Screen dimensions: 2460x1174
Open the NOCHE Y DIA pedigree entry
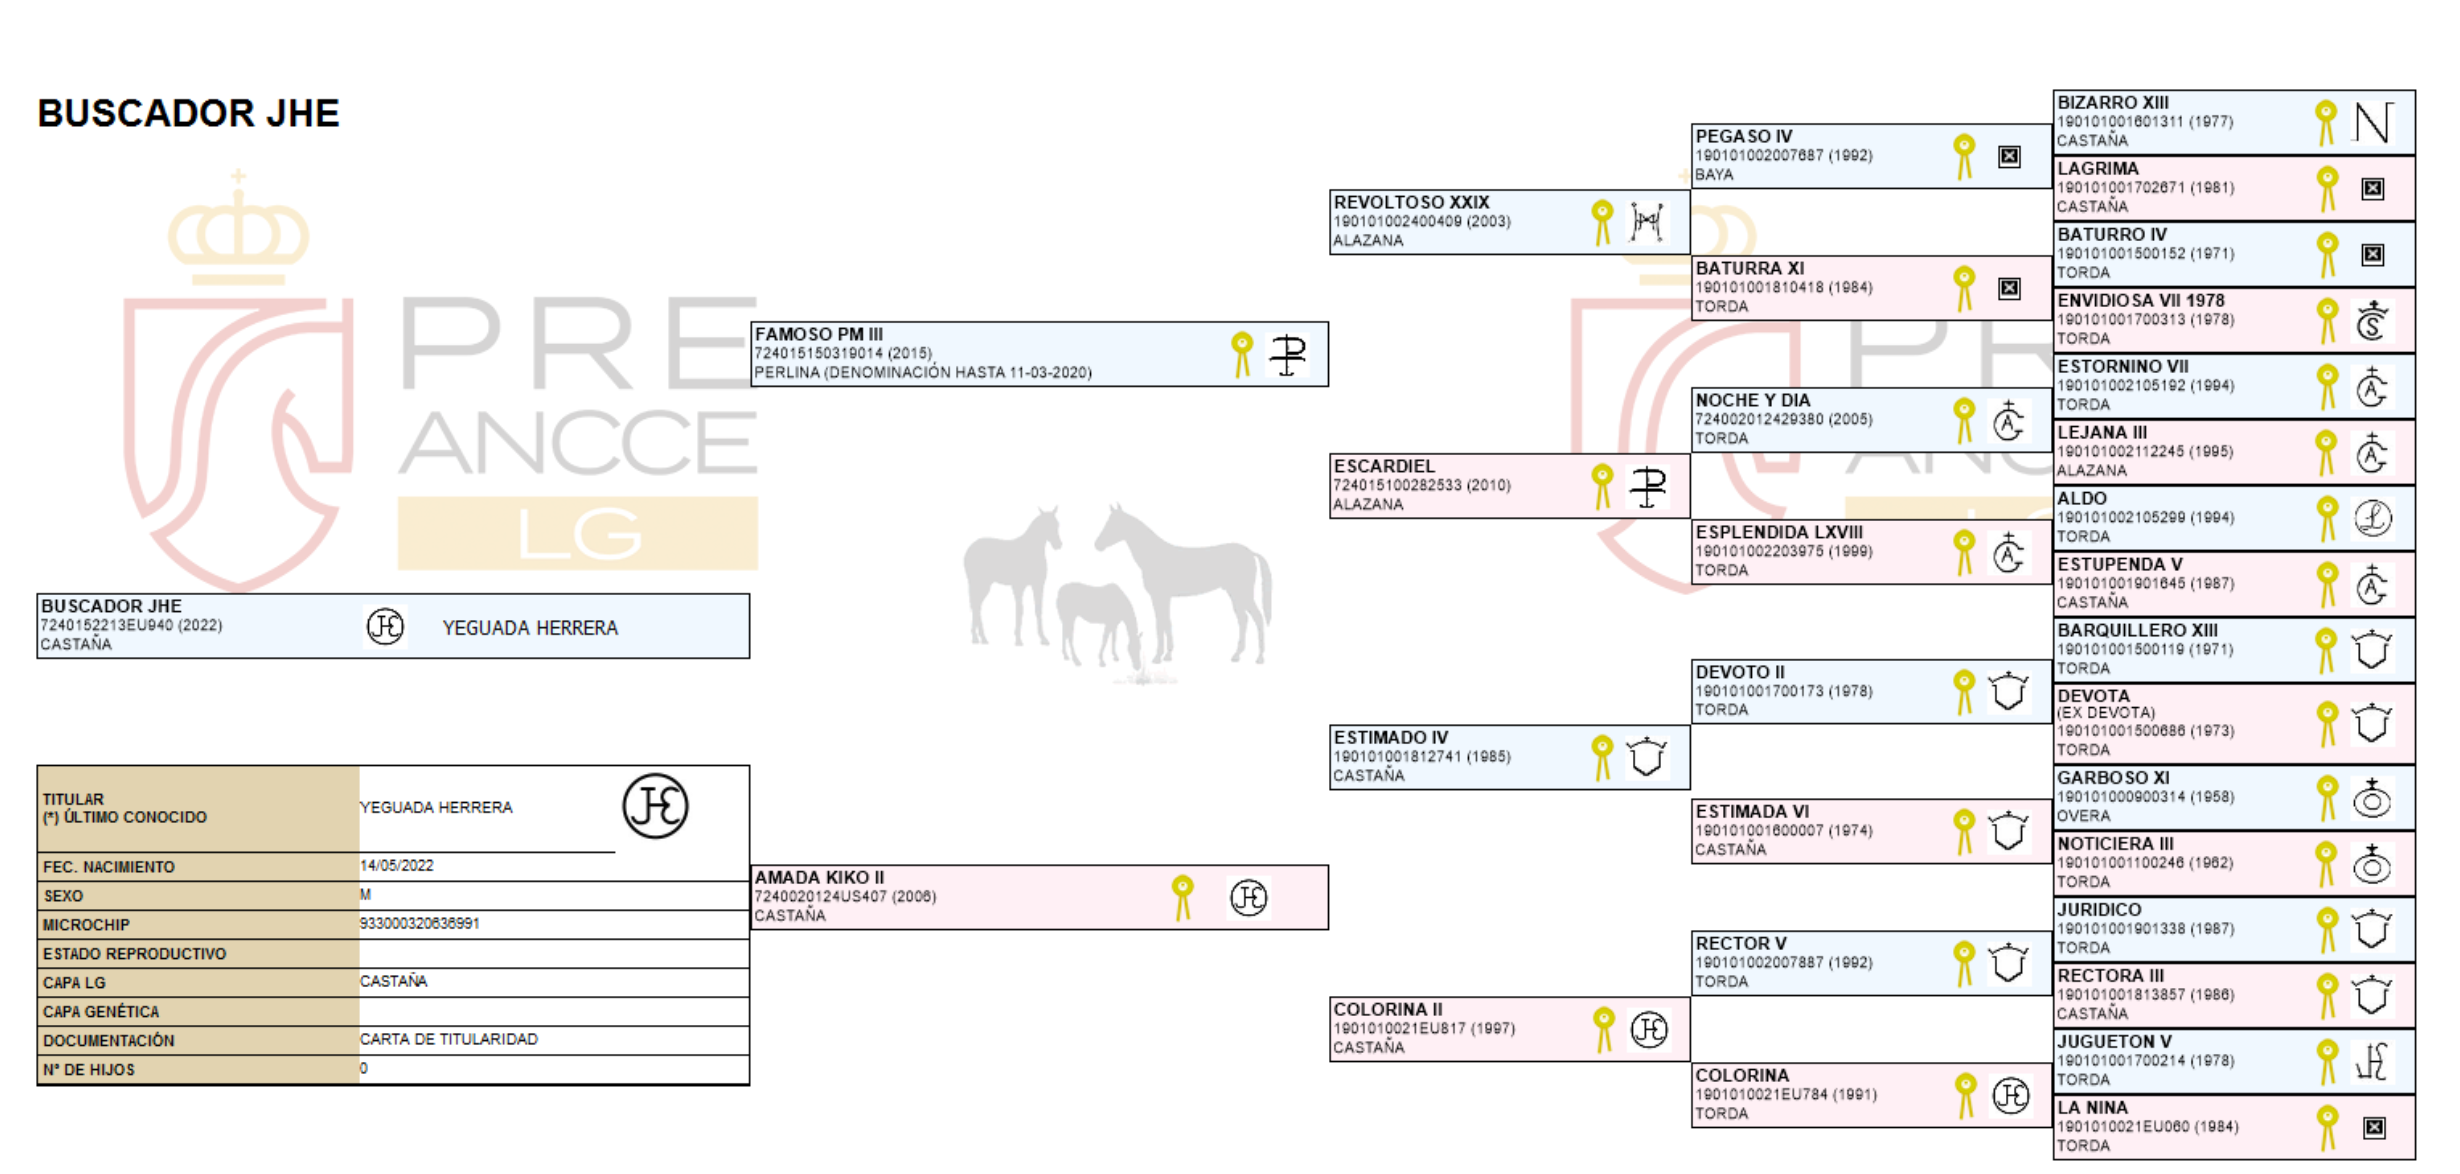click(x=1871, y=420)
